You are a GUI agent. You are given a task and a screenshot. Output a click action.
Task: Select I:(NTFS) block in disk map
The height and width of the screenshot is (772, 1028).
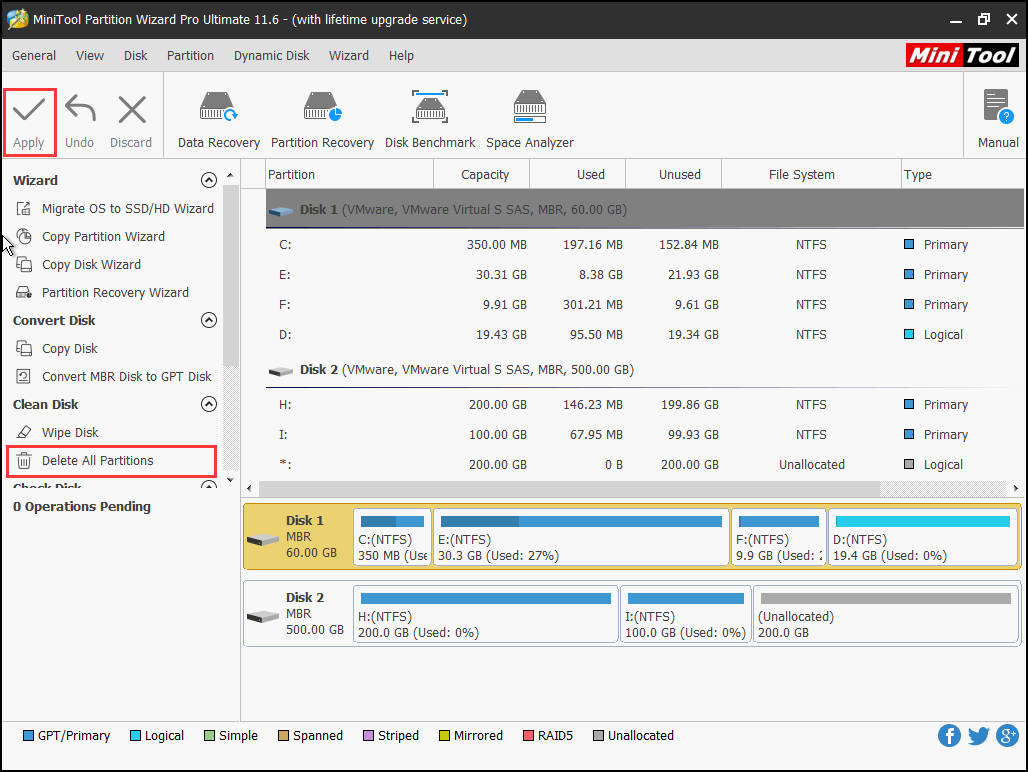click(685, 614)
